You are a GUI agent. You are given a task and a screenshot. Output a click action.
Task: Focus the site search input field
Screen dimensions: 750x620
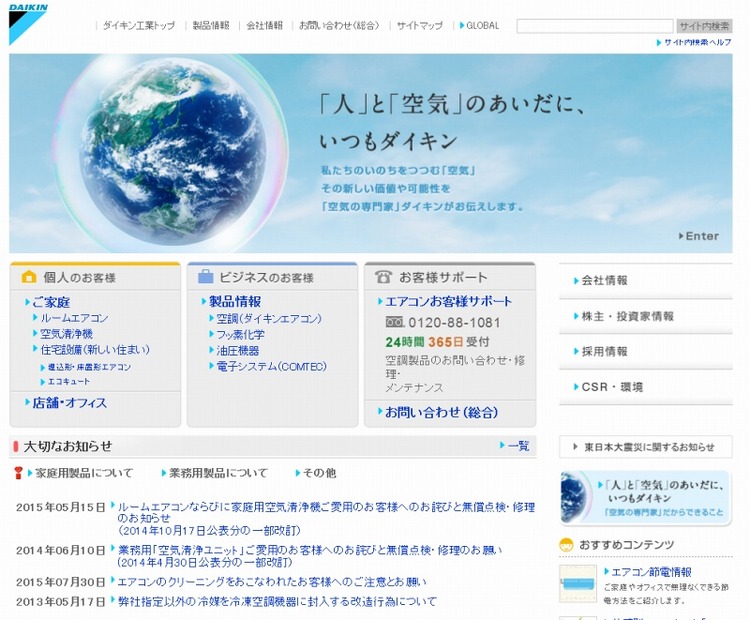pyautogui.click(x=595, y=26)
